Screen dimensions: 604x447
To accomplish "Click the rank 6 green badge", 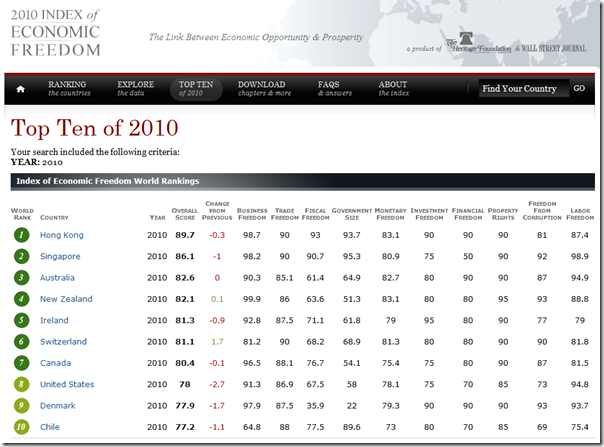I will 22,341.
